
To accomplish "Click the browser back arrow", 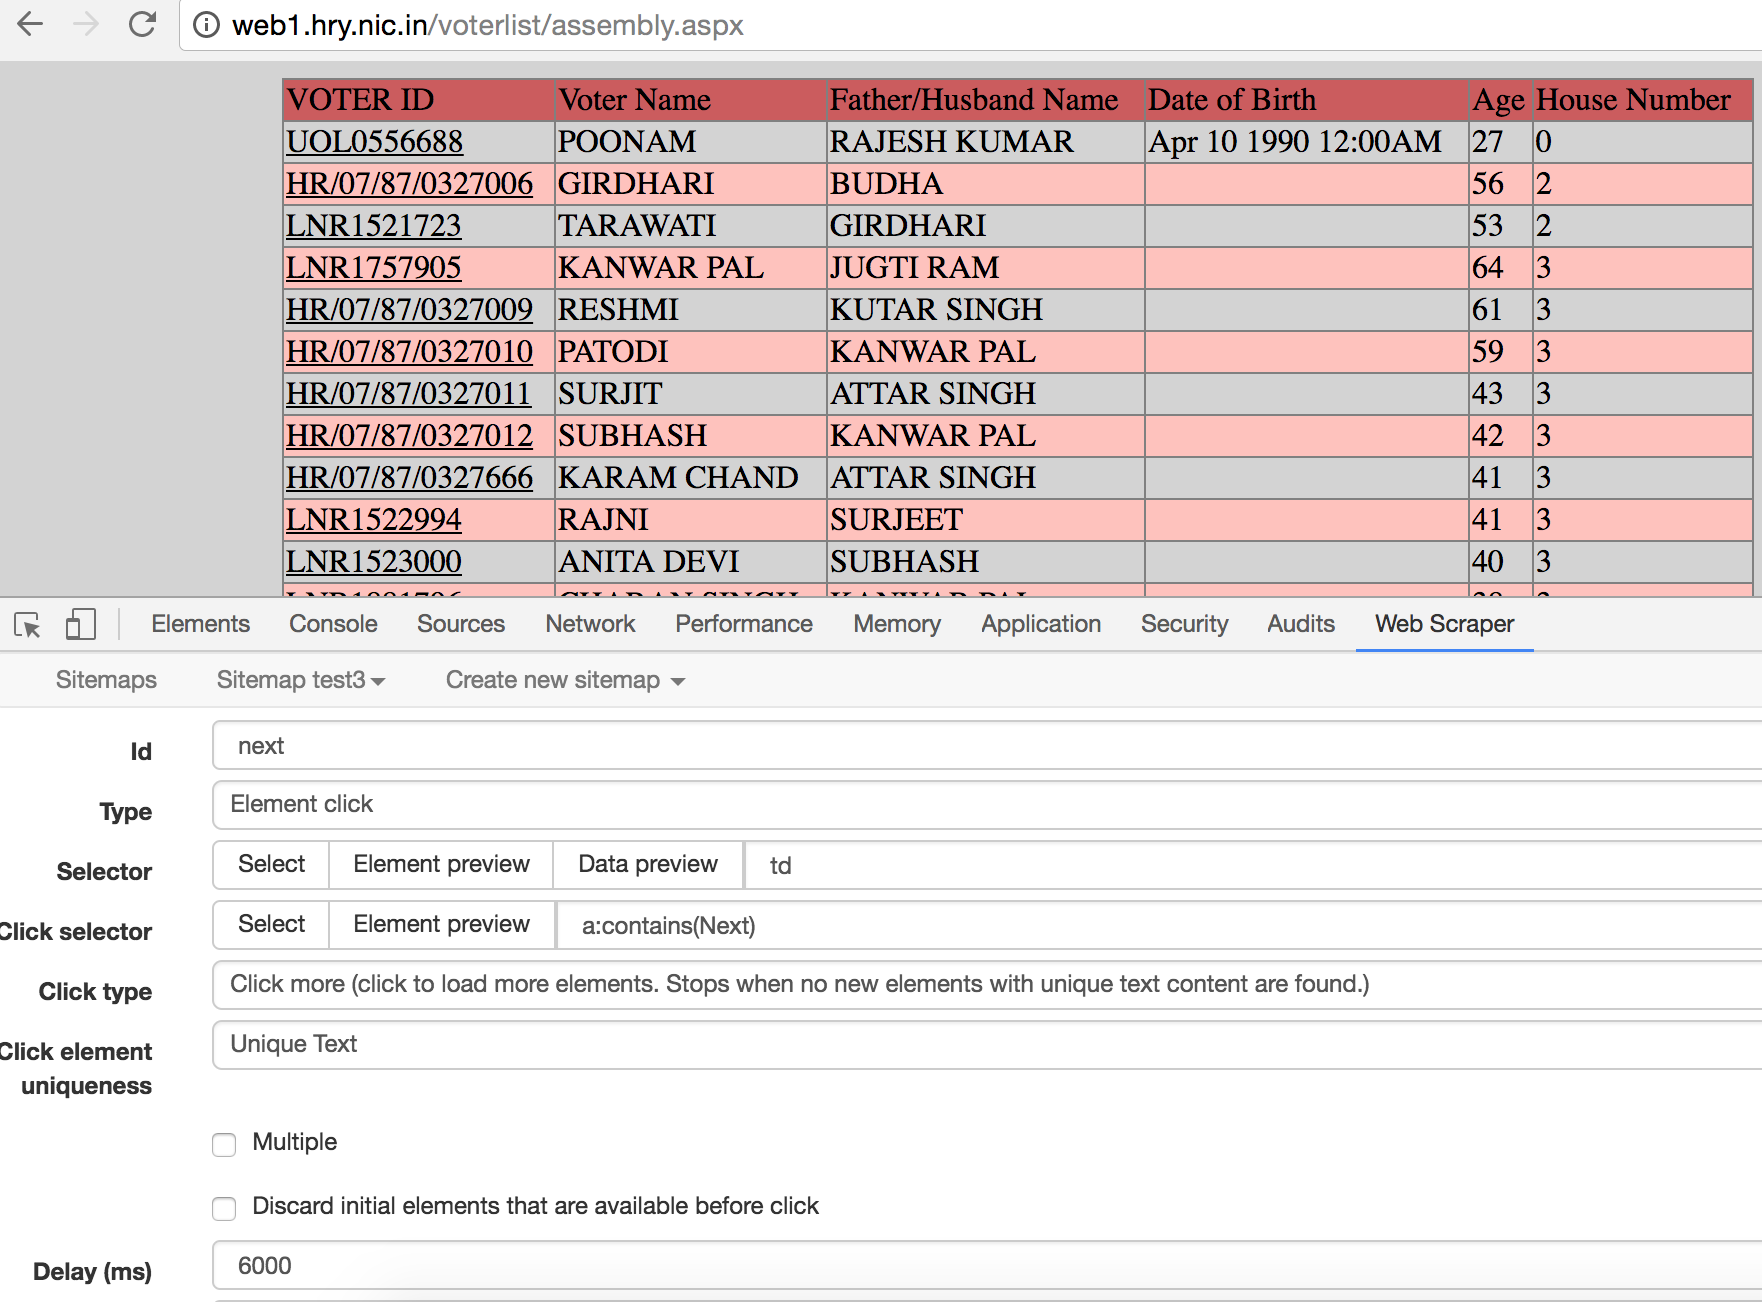I will [31, 24].
